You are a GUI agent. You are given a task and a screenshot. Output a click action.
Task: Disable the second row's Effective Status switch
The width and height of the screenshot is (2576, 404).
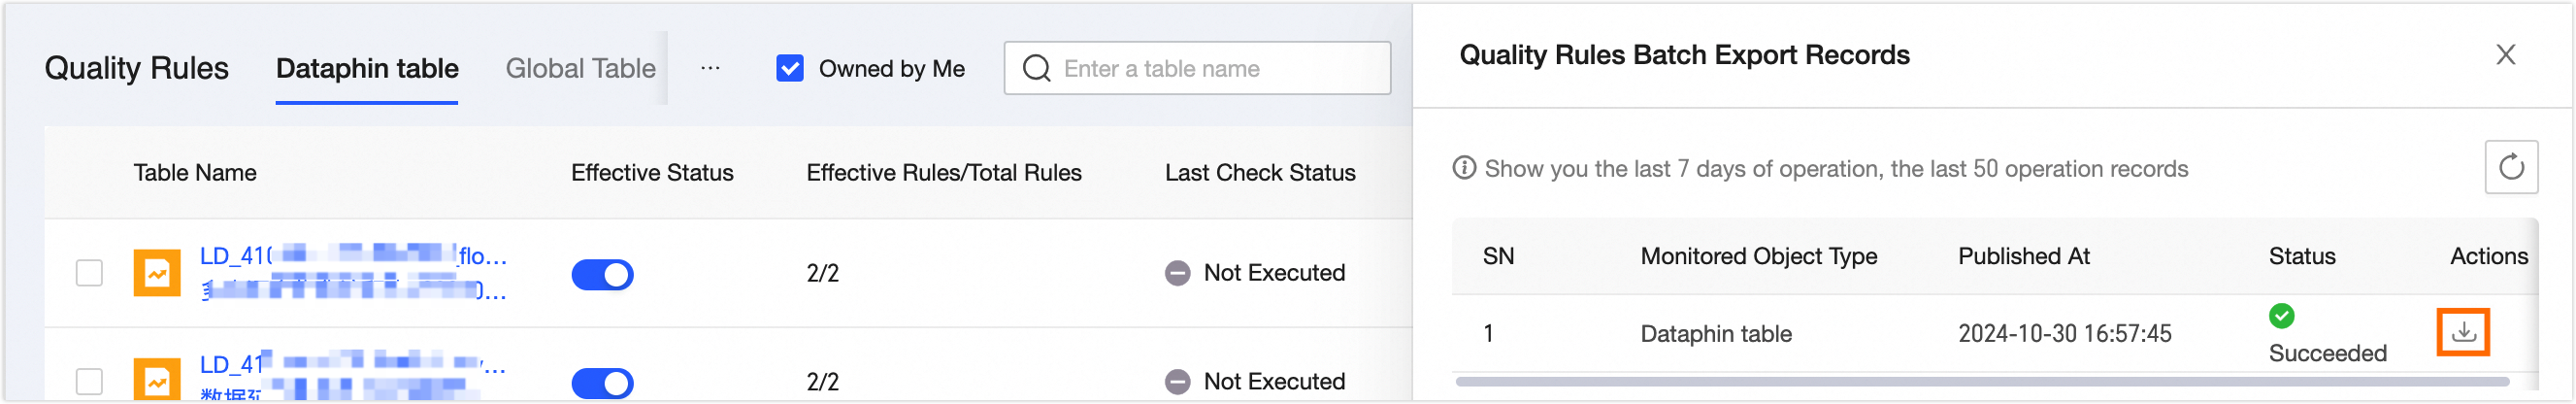(x=602, y=383)
